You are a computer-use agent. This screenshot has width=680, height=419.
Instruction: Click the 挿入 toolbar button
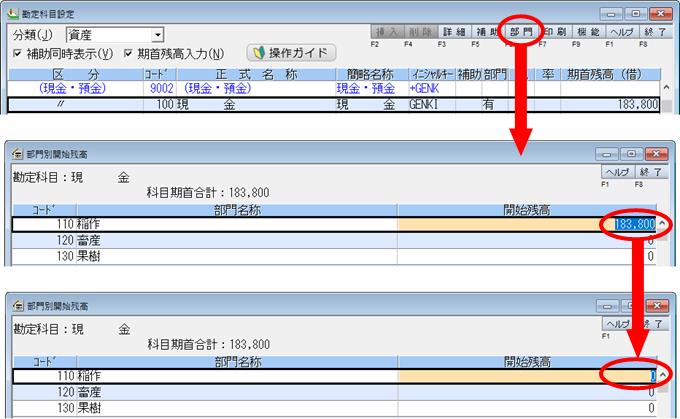coord(387,32)
